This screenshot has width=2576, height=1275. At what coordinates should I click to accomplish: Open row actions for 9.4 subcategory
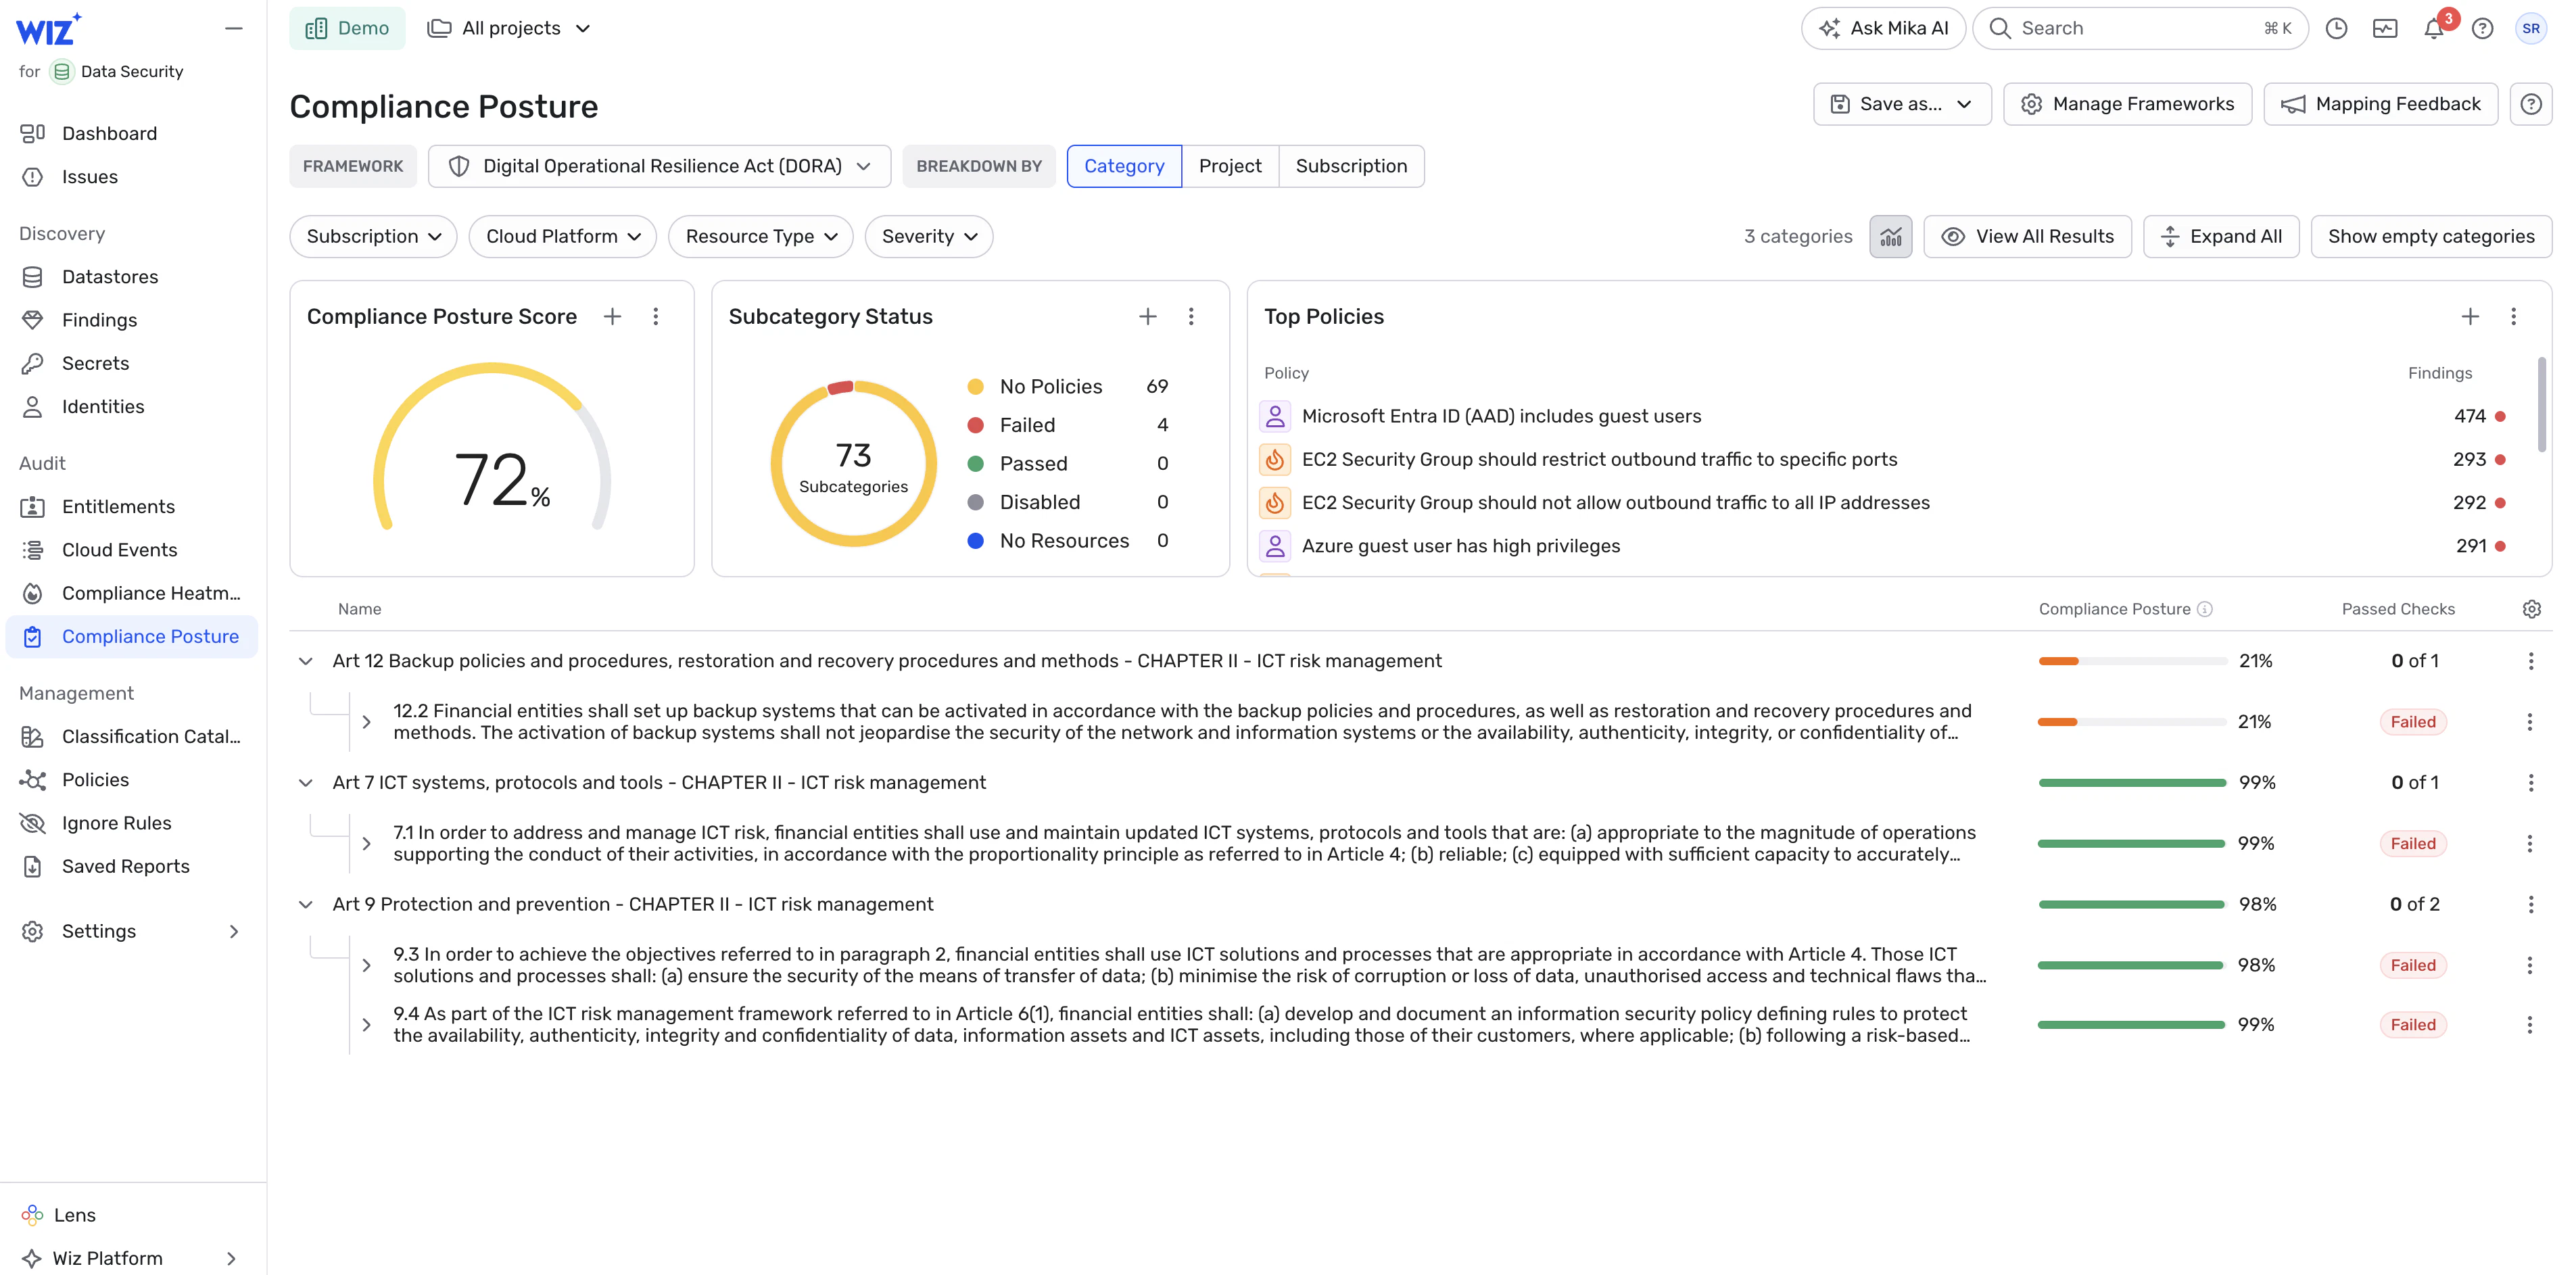coord(2530,1025)
